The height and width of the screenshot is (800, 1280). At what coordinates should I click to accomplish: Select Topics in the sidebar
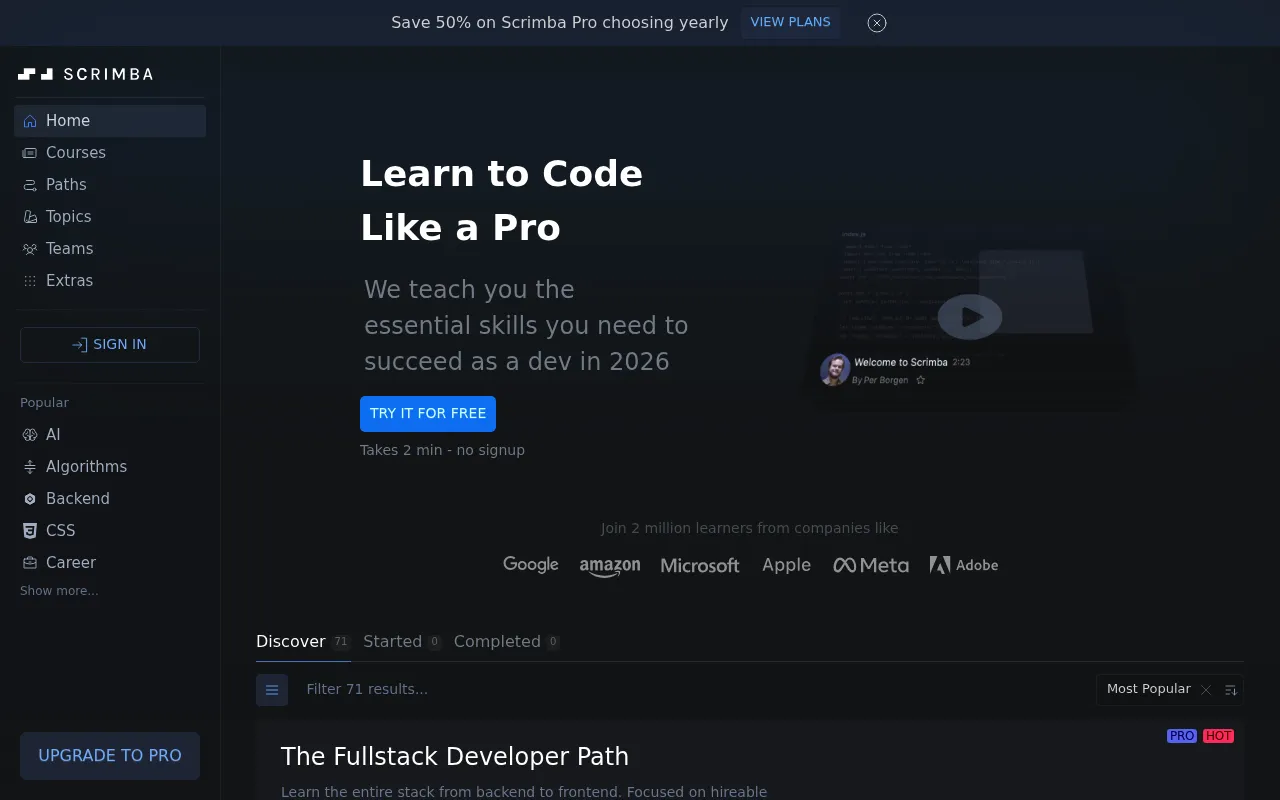[110, 217]
